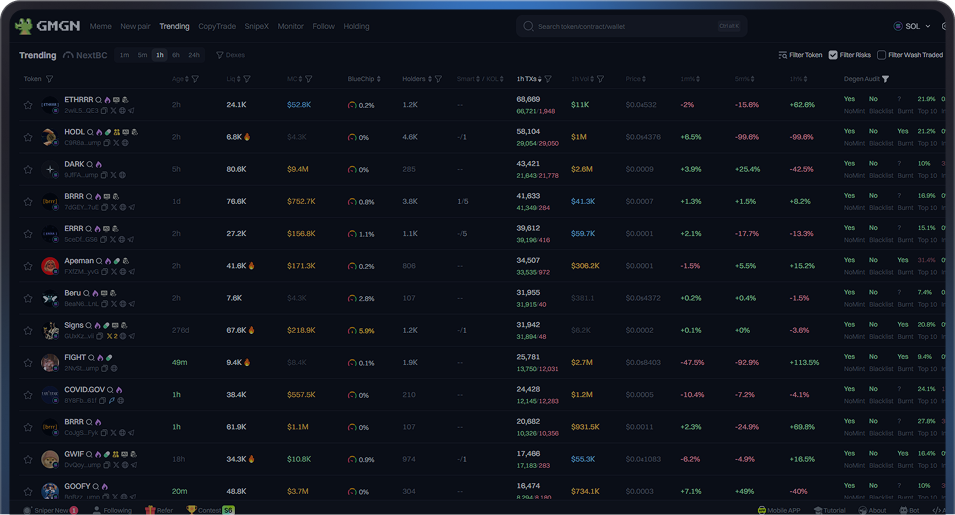Open the Dexes filter

pos(230,55)
